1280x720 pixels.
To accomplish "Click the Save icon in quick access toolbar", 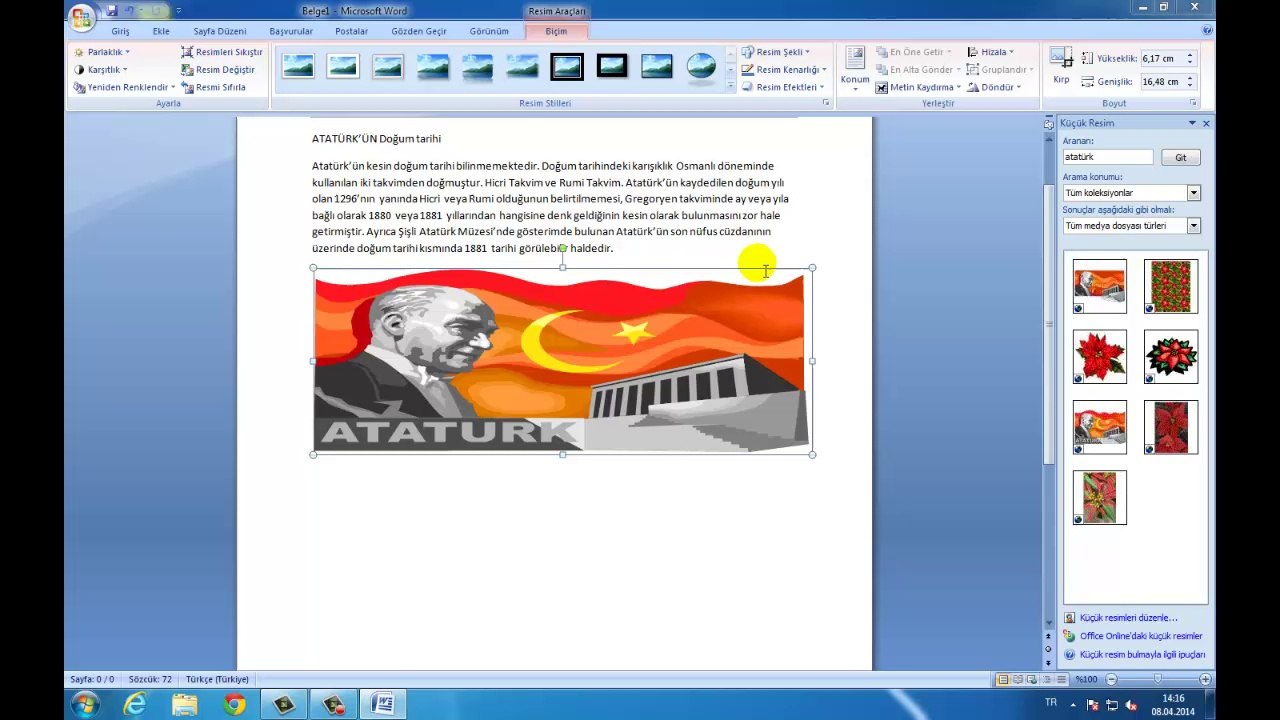I will [x=111, y=10].
